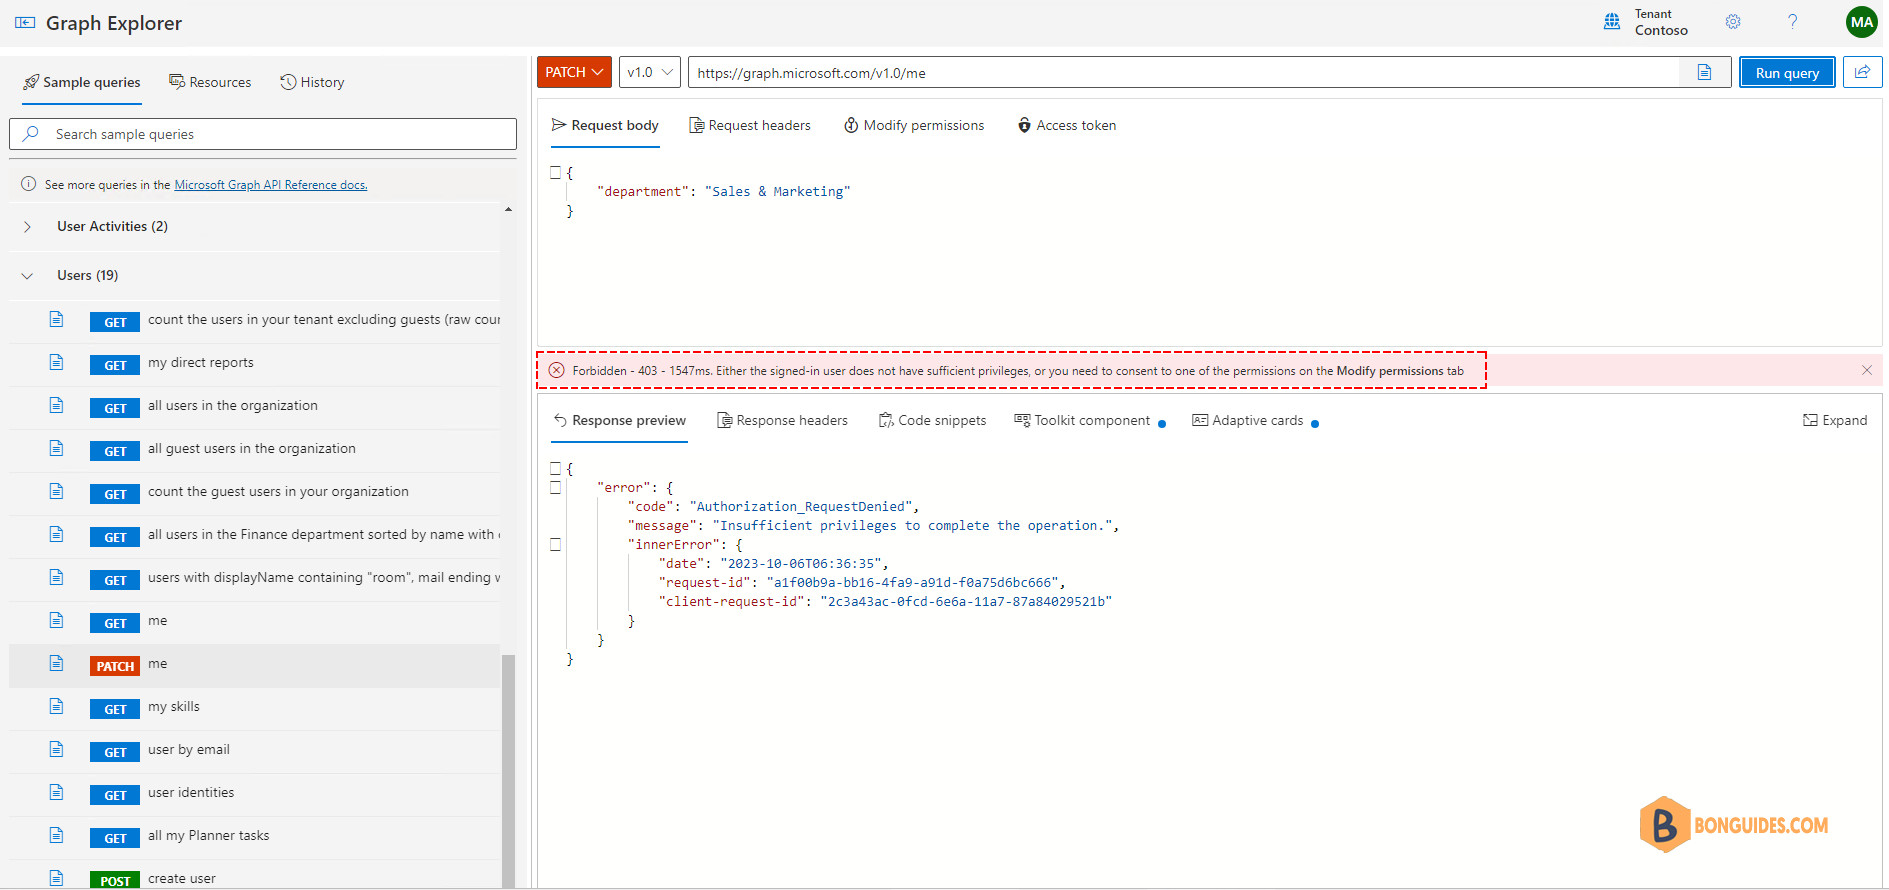
Task: Click the Expand icon in response panel
Action: (1810, 420)
